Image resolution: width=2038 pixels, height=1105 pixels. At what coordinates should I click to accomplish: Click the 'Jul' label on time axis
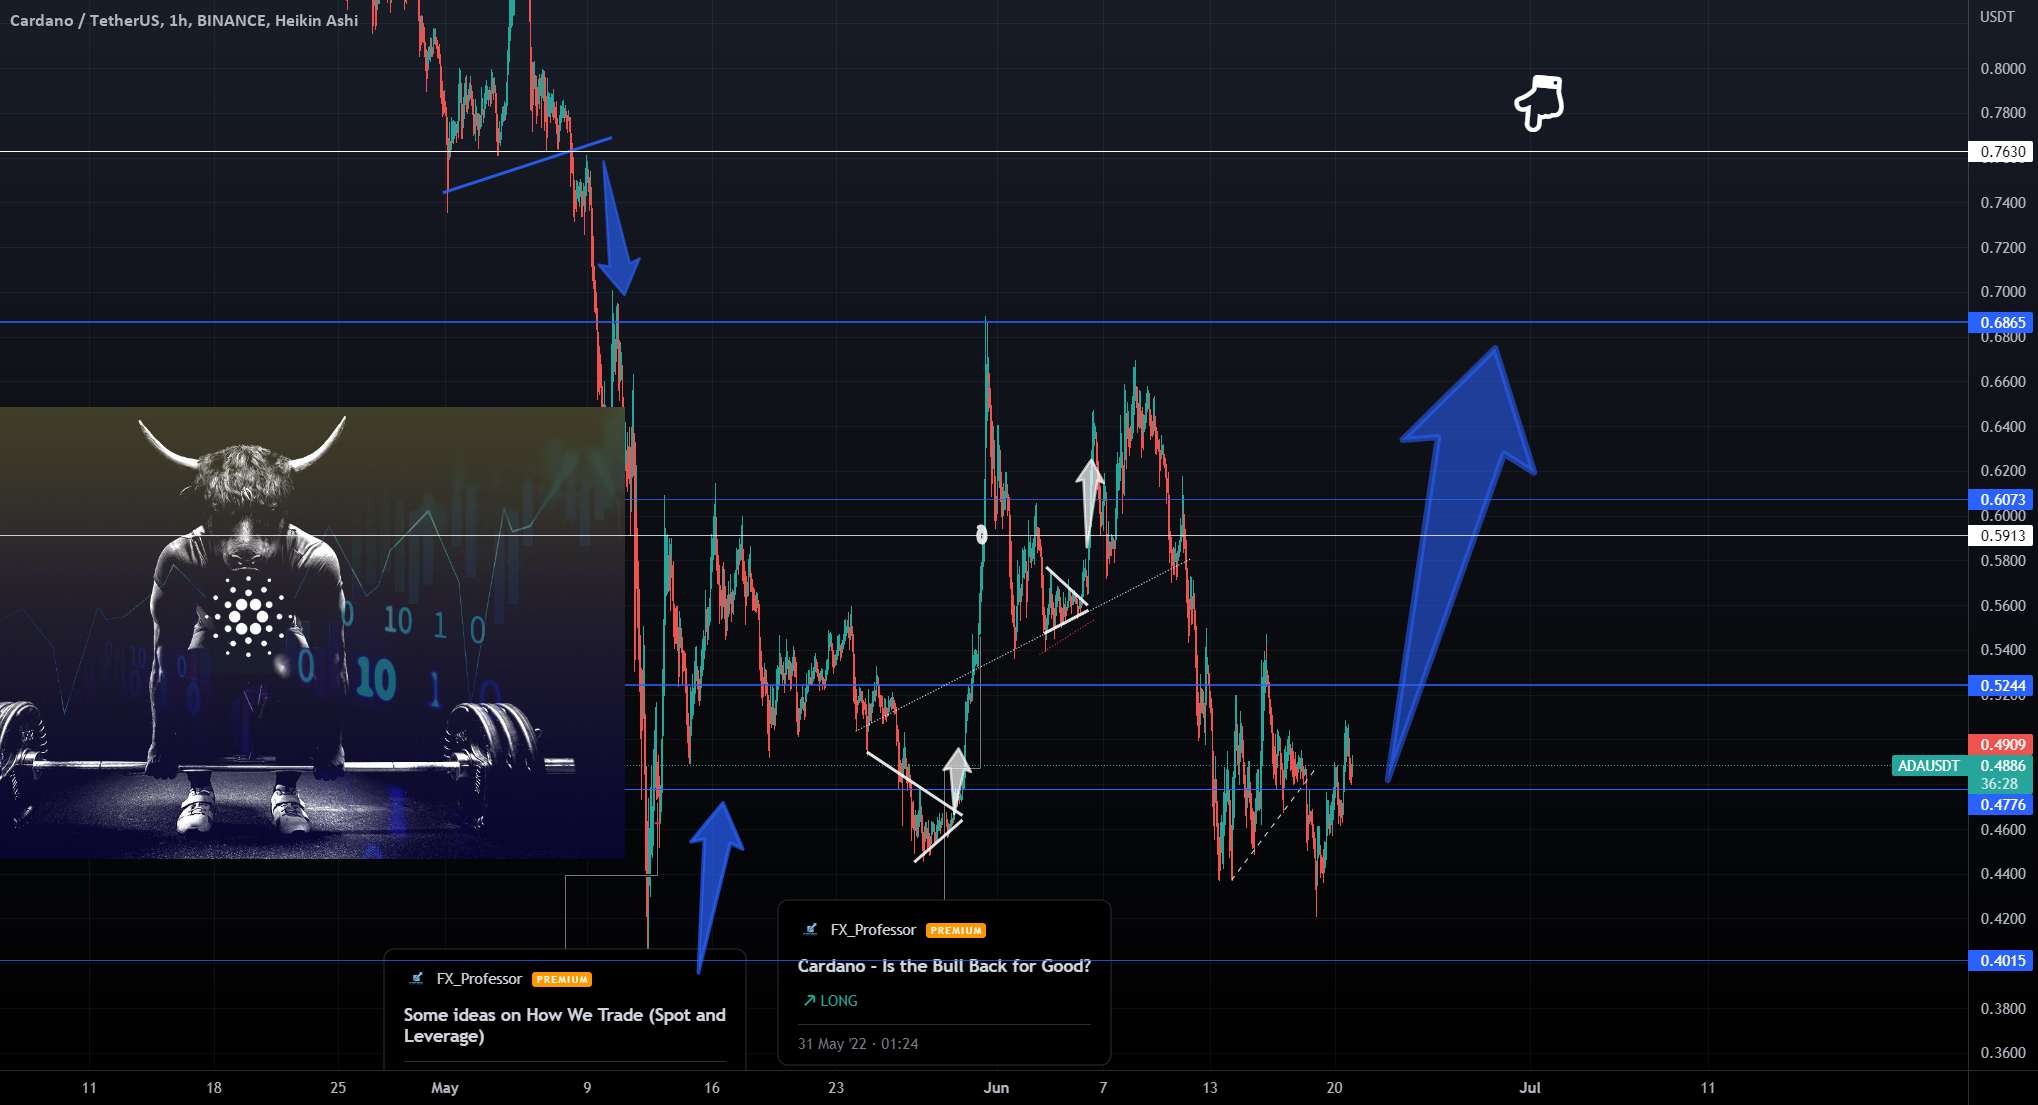pos(1530,1088)
